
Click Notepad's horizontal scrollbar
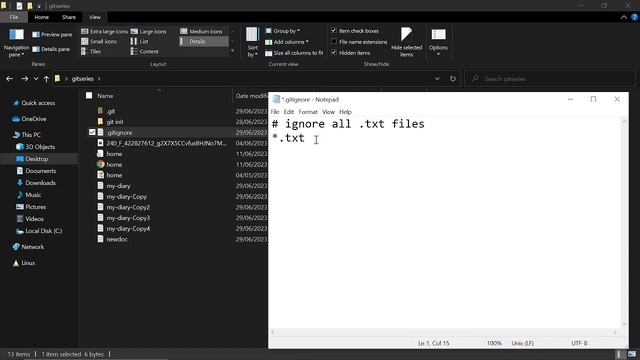coord(444,332)
